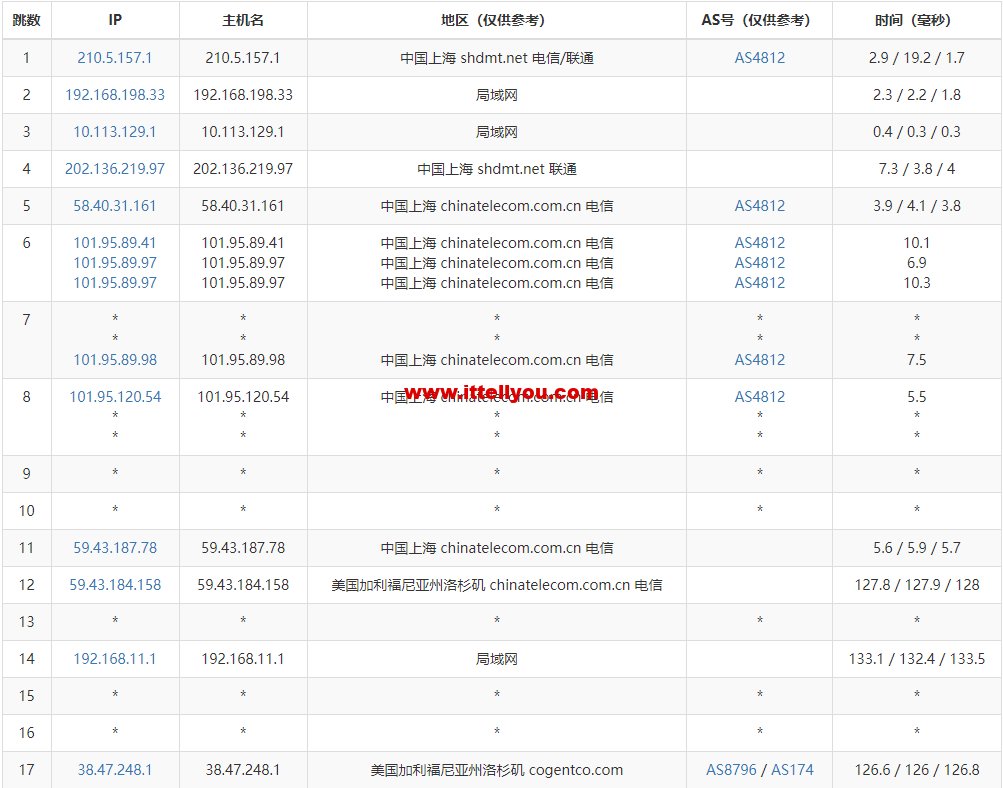Open the IP link 101.95.89.98

(115, 360)
